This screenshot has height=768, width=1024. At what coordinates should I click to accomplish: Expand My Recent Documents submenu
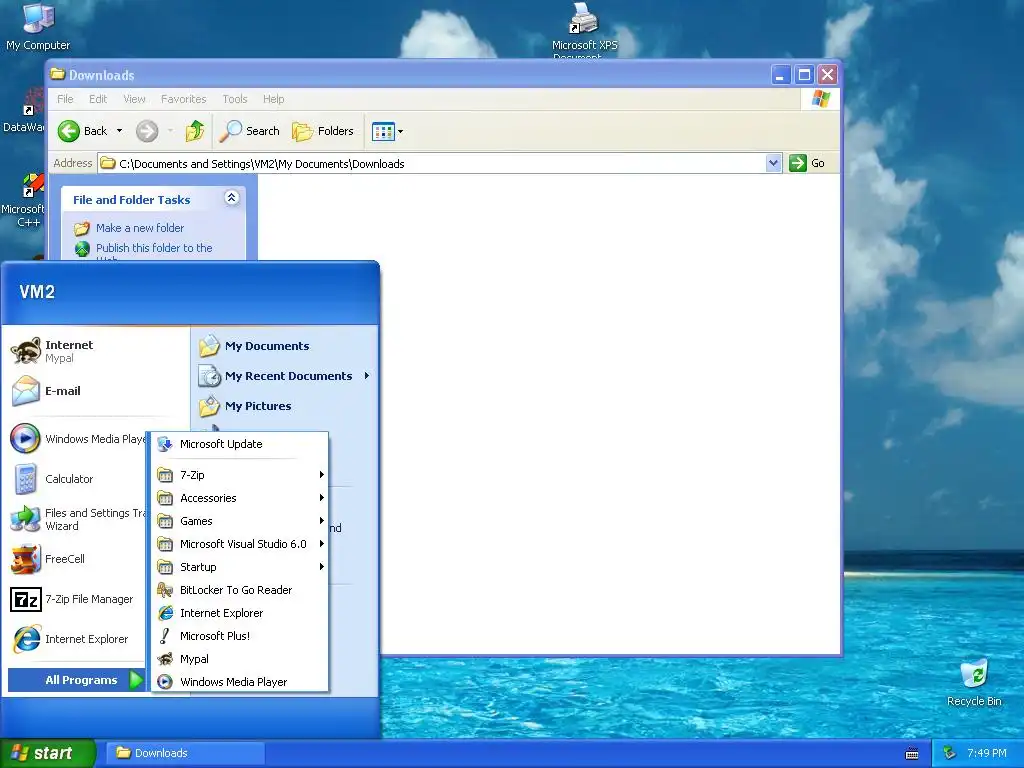(x=285, y=376)
